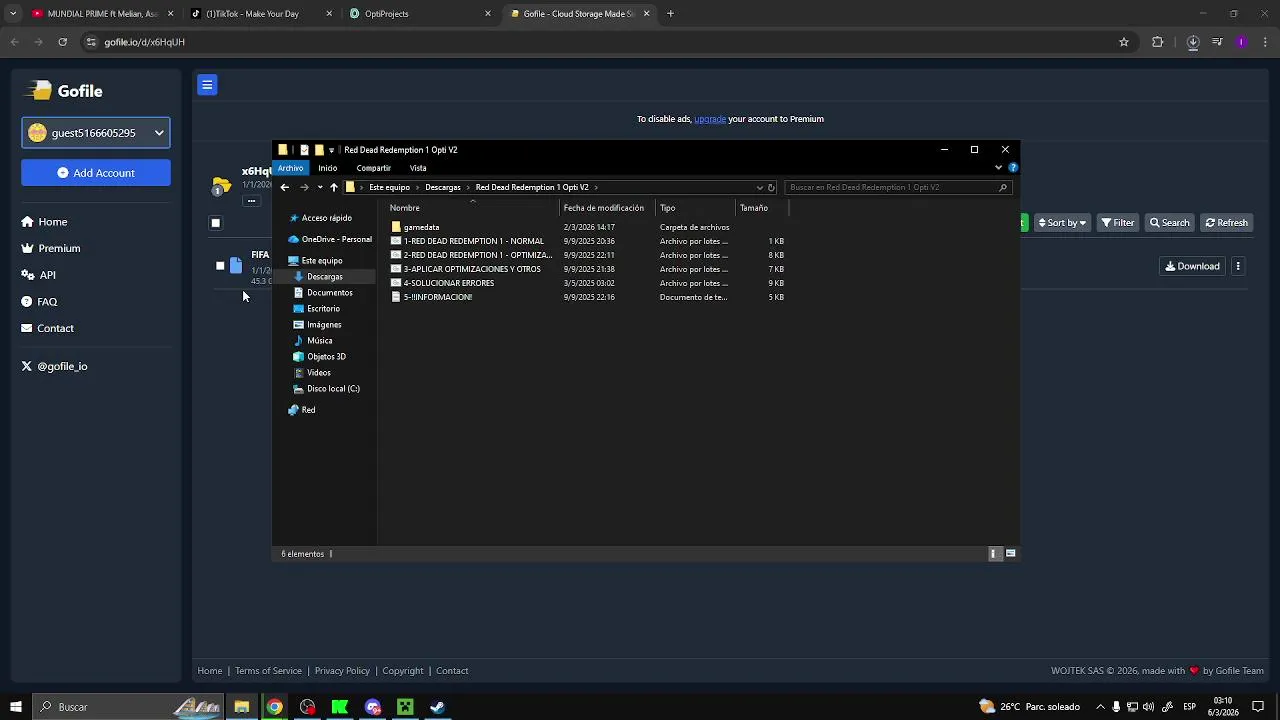Open the gamedata folder in Explorer
Viewport: 1280px width, 720px height.
pyautogui.click(x=421, y=227)
